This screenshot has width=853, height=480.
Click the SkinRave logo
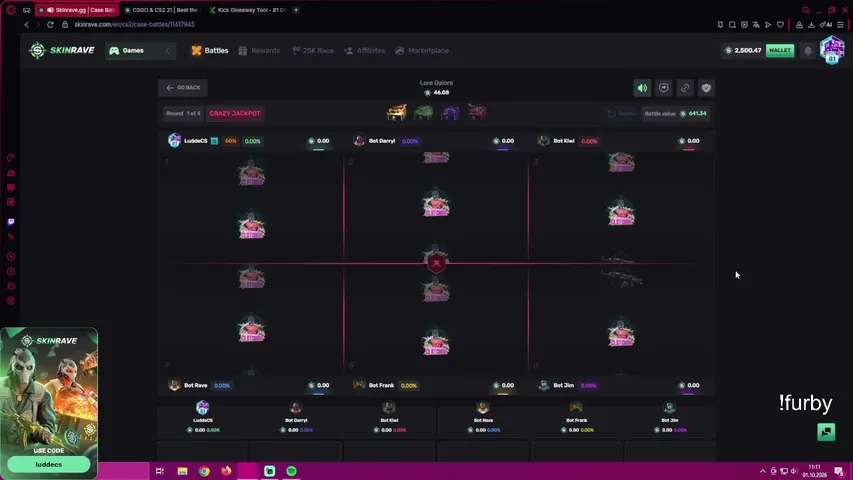pyautogui.click(x=61, y=50)
